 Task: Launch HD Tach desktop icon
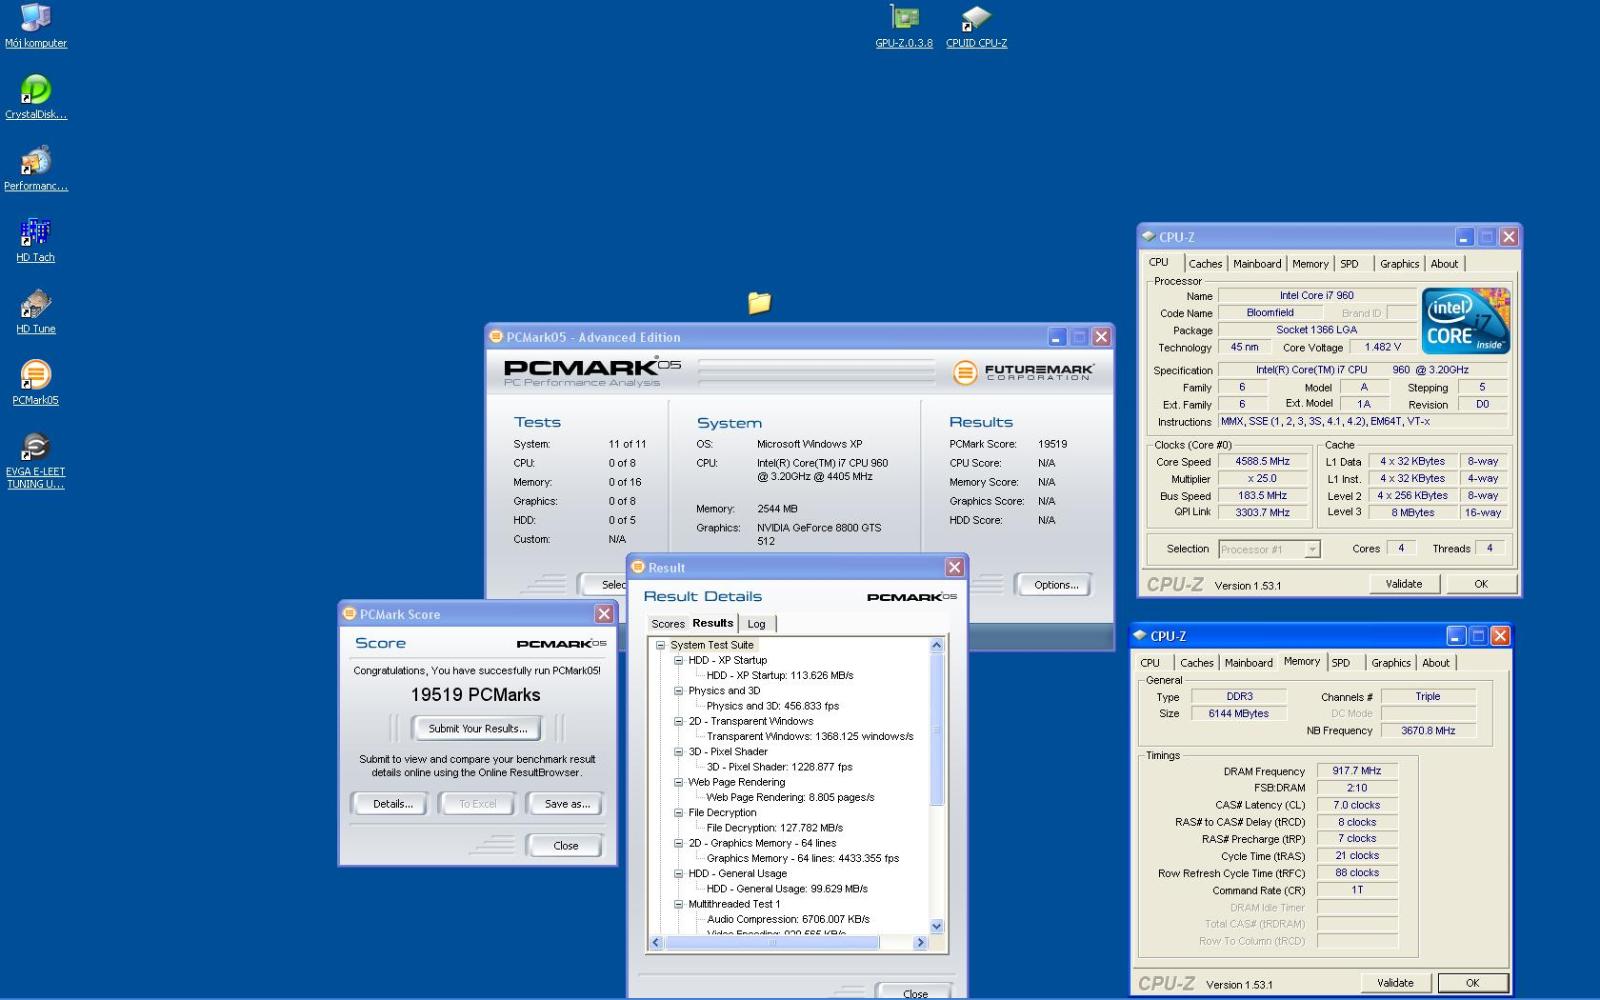[36, 240]
